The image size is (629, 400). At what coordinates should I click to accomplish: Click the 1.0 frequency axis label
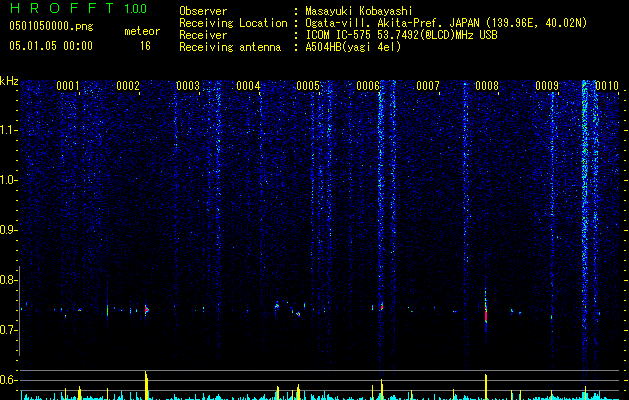8,180
